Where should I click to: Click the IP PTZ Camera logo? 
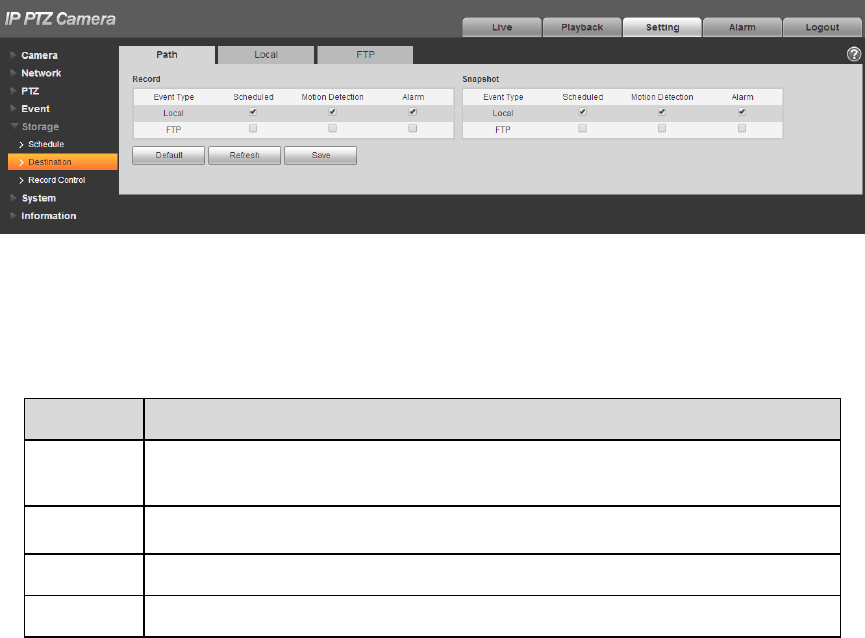60,19
